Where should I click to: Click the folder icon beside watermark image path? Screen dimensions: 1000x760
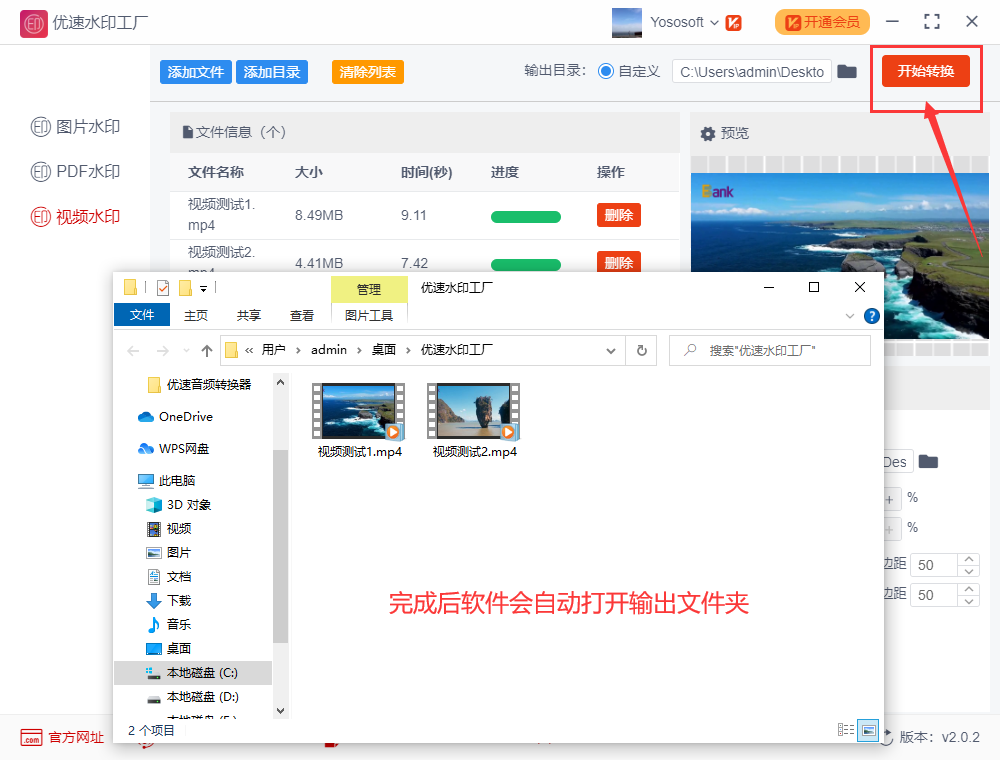click(x=928, y=462)
